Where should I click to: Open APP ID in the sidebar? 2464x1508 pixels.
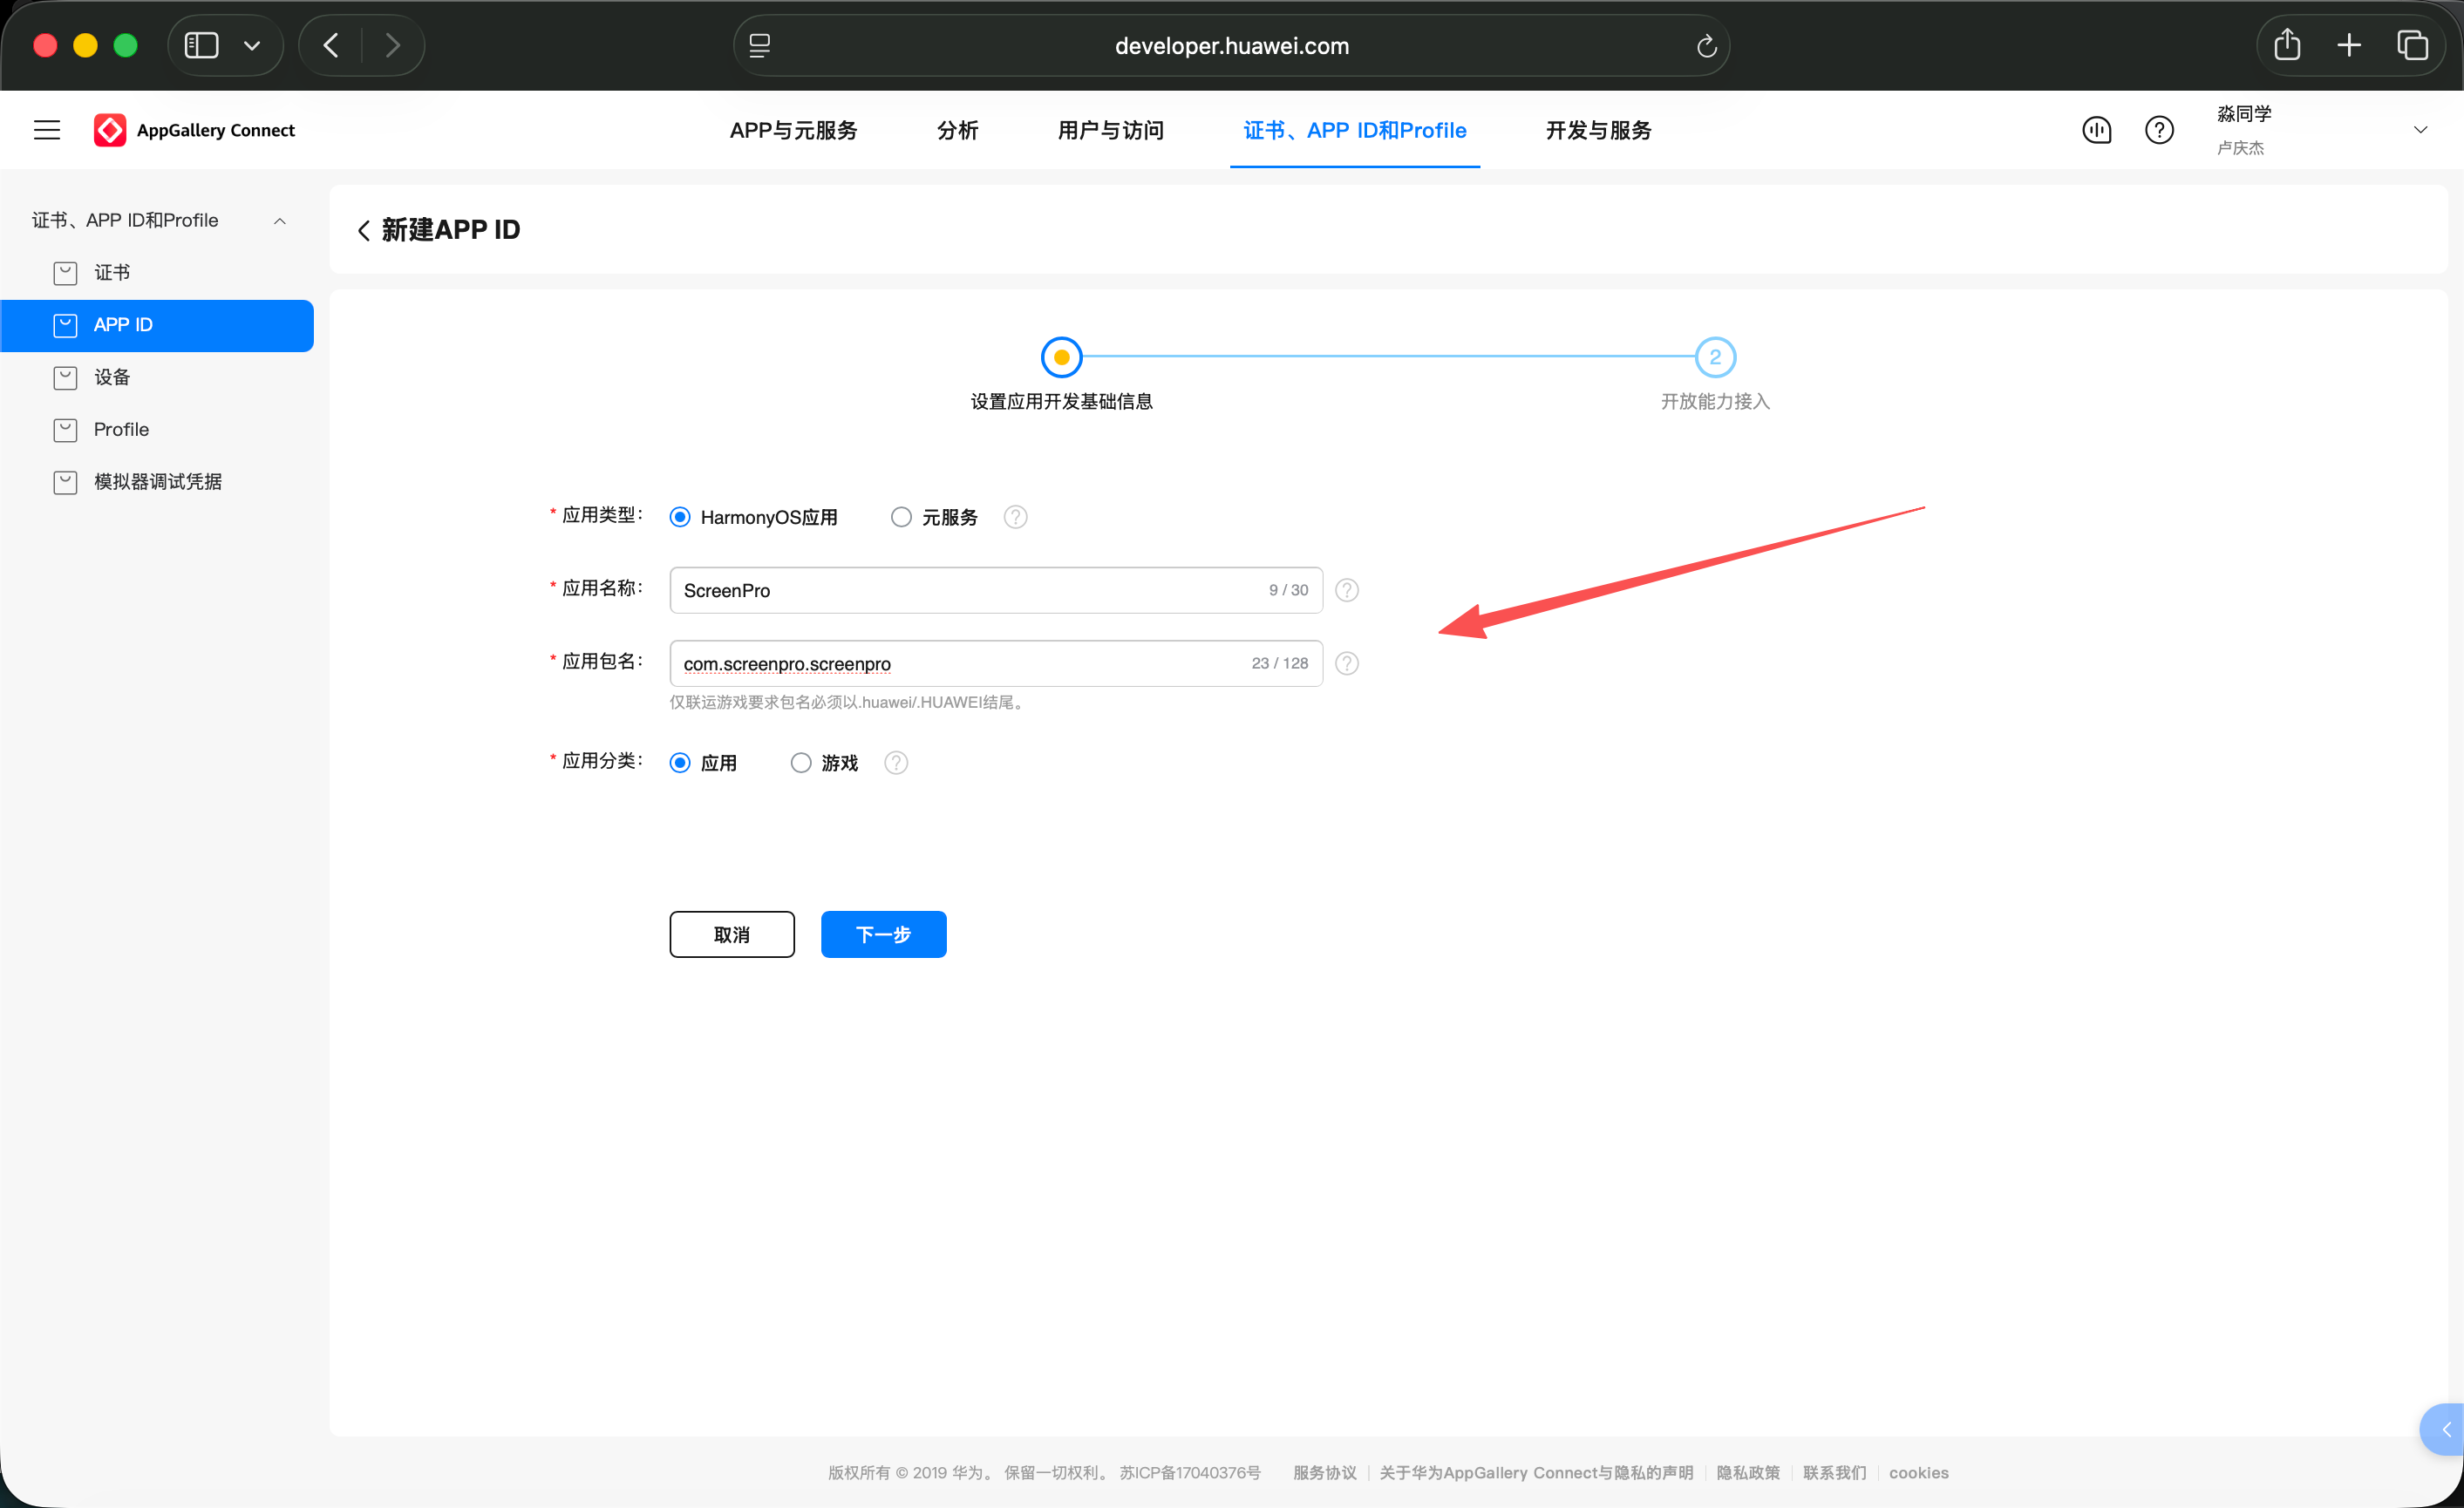coord(157,325)
